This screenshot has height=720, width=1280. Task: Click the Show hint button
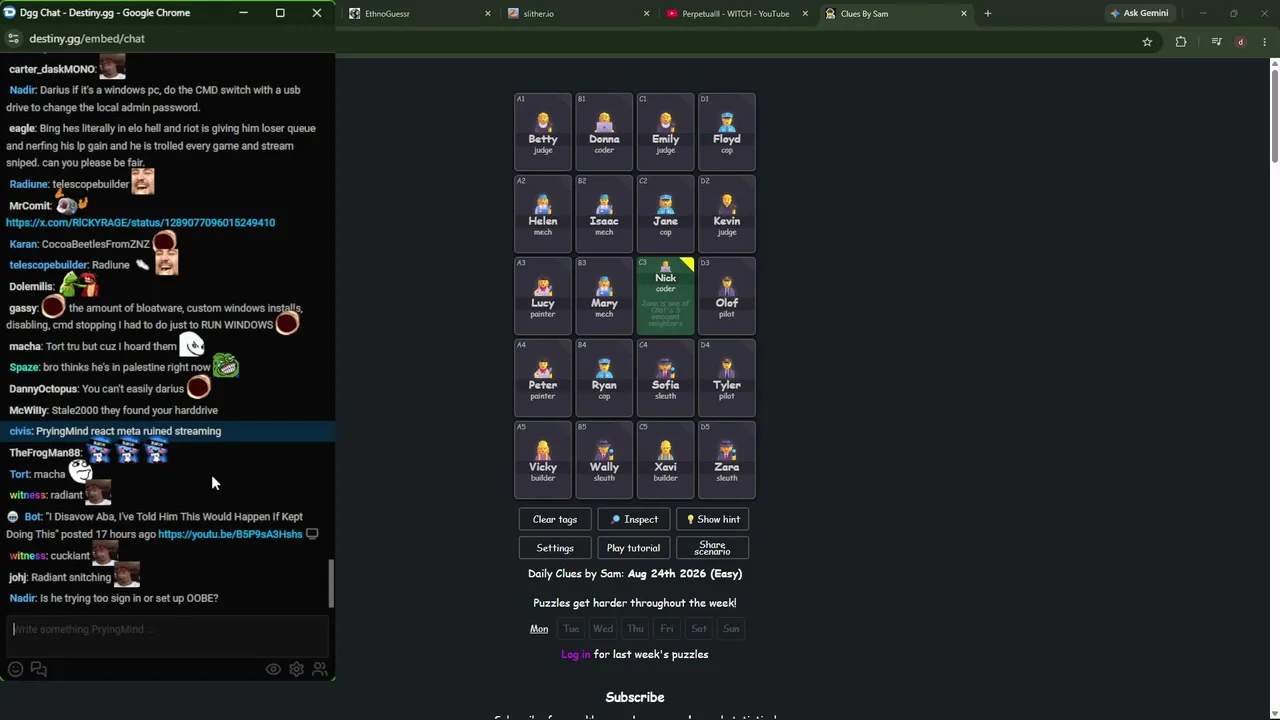[x=713, y=519]
